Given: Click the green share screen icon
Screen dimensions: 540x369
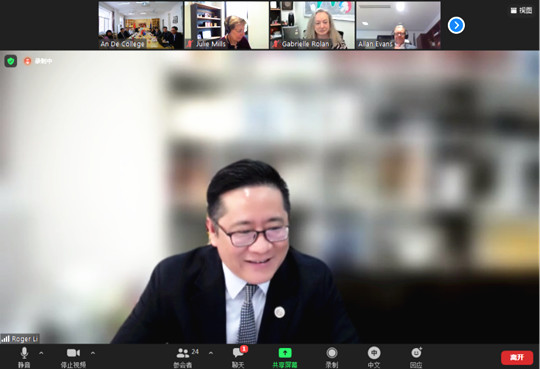Looking at the screenshot, I should 285,353.
